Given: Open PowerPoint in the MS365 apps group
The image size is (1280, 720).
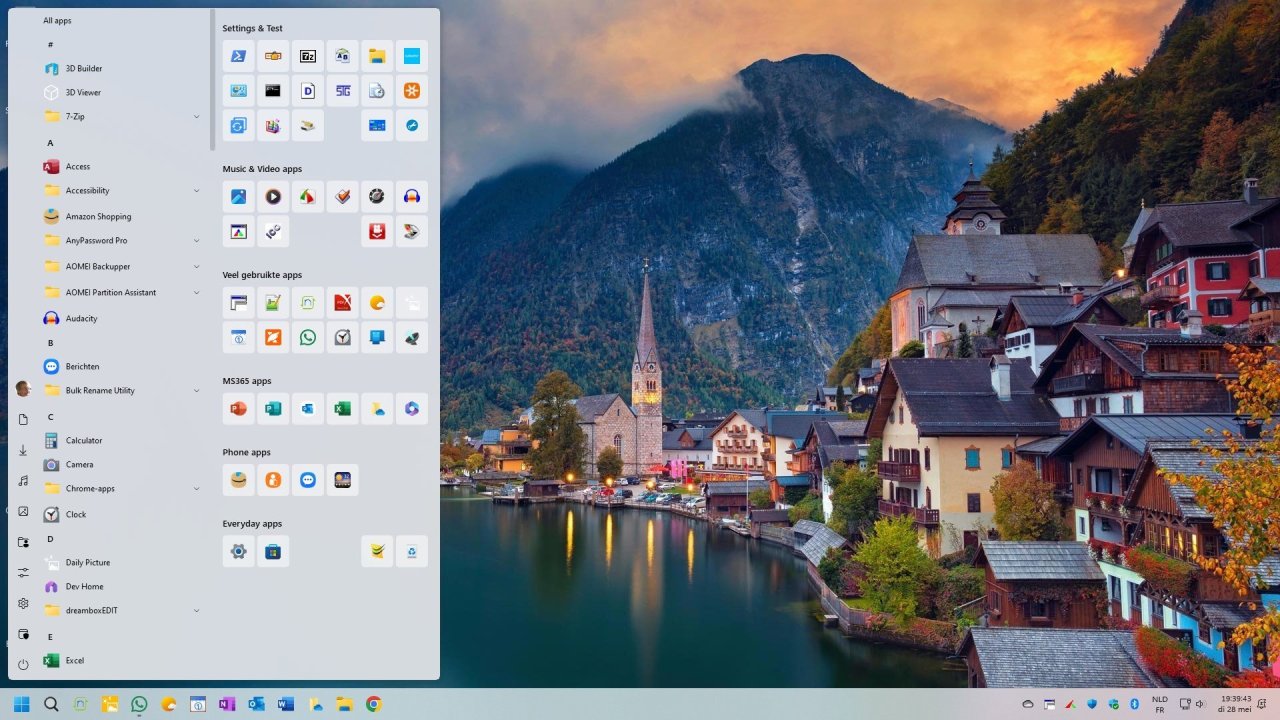Looking at the screenshot, I should 238,408.
